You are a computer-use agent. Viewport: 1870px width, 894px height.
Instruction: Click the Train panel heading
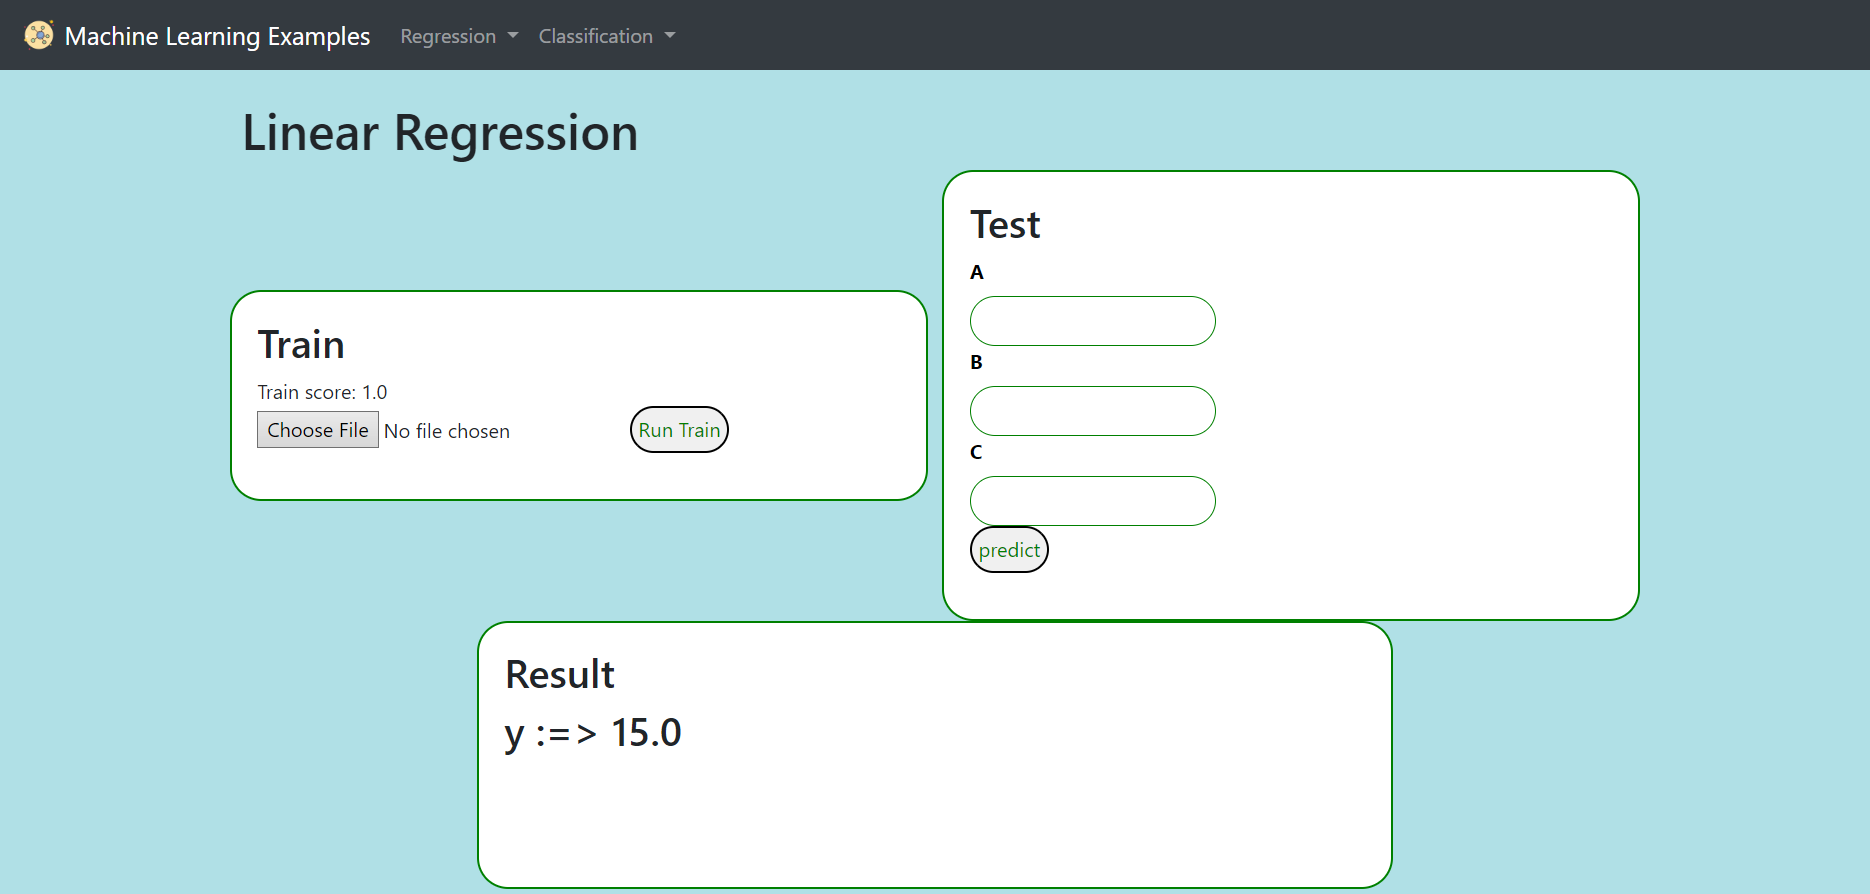point(301,345)
